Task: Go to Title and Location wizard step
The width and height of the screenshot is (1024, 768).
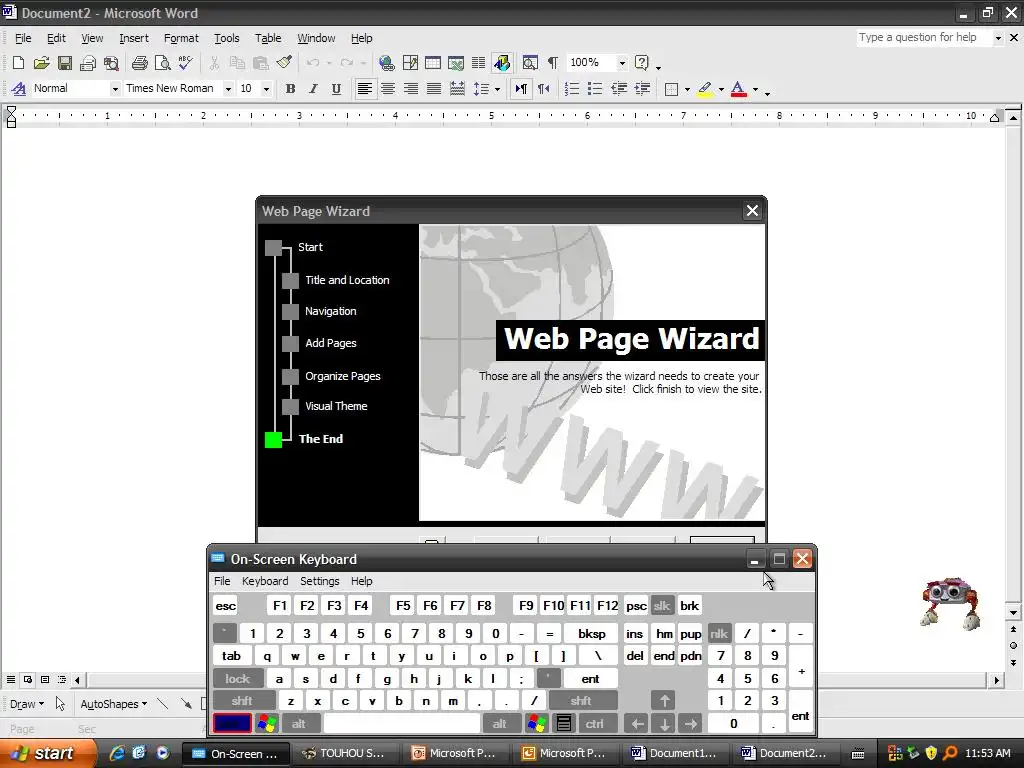Action: coord(347,280)
